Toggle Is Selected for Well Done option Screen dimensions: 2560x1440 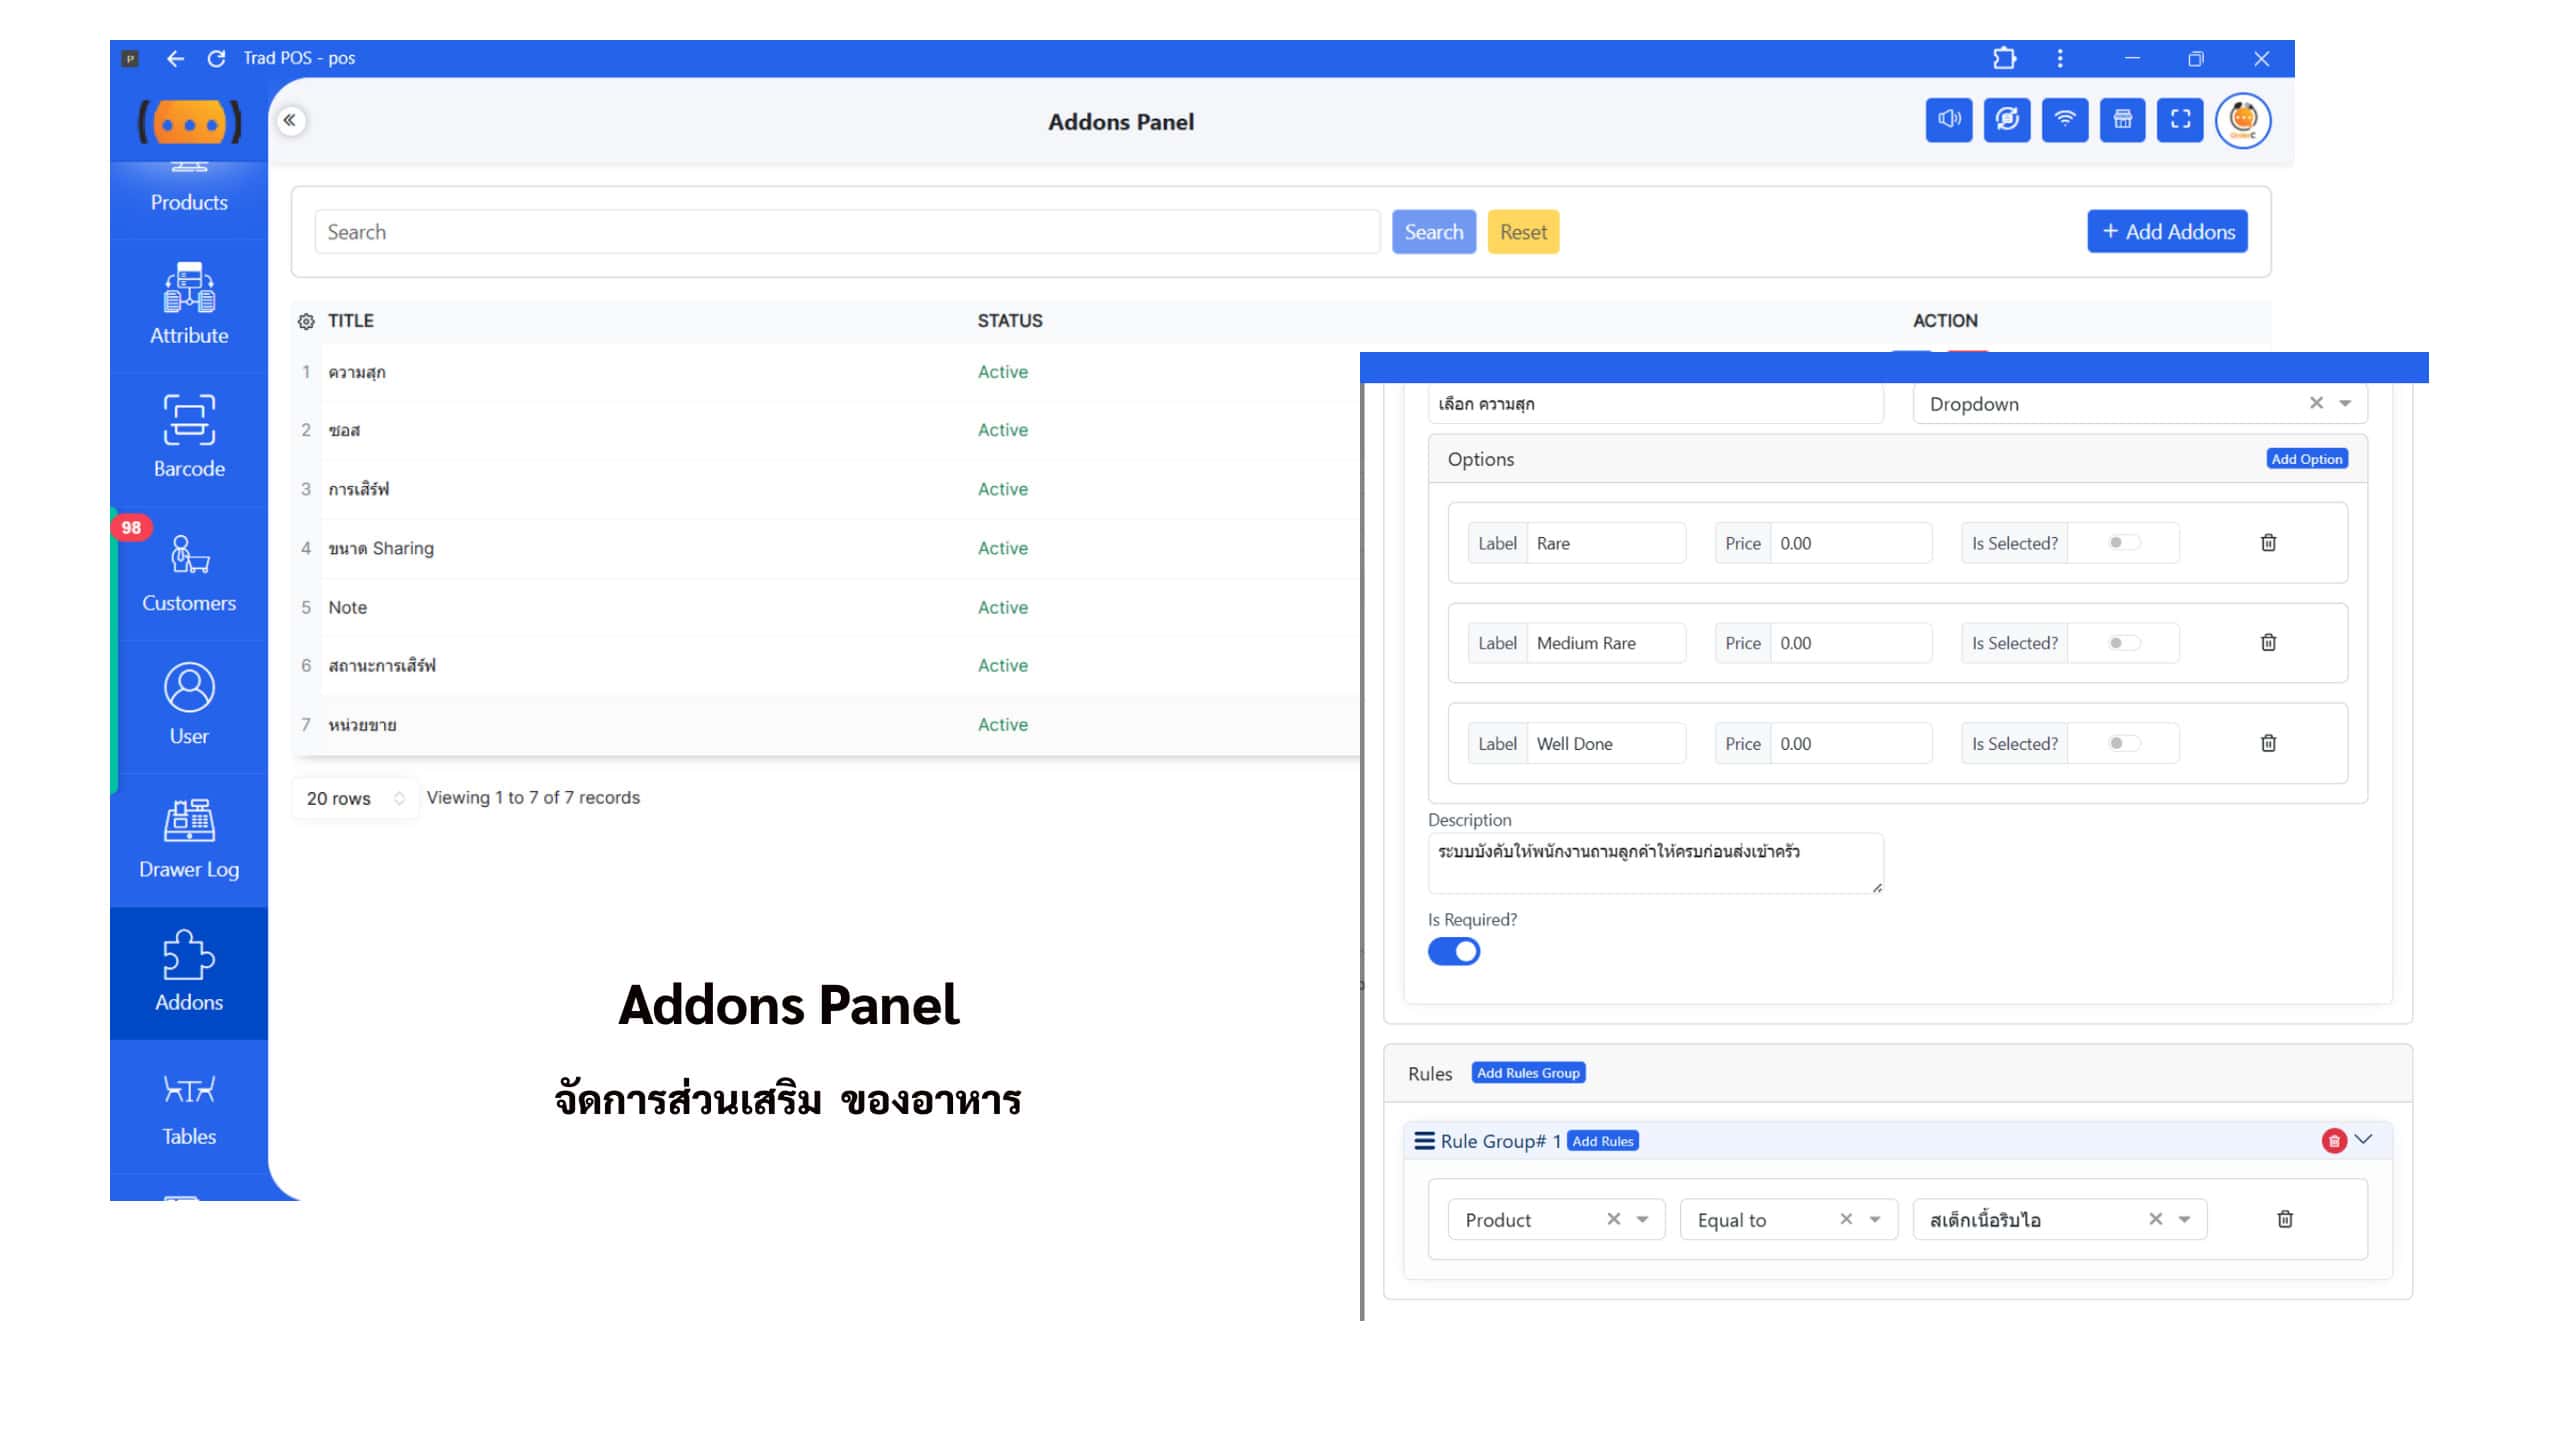pyautogui.click(x=2124, y=743)
